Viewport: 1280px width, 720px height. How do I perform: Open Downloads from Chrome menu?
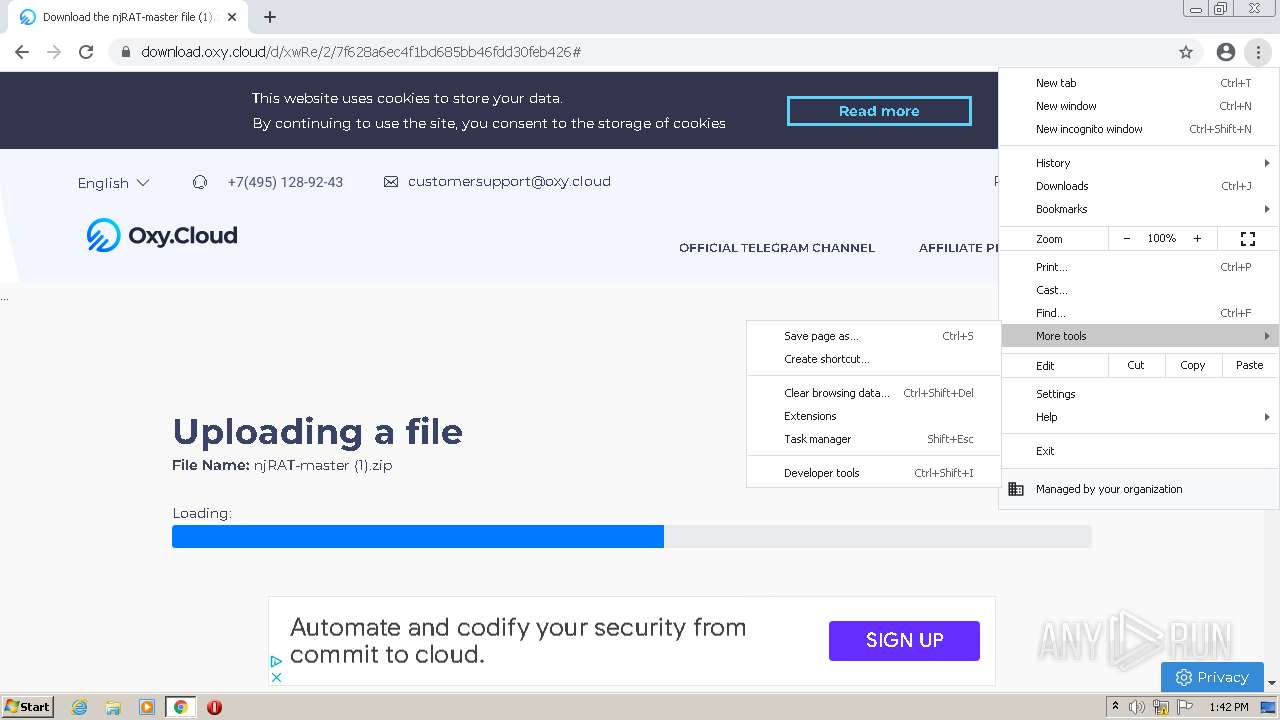point(1140,186)
